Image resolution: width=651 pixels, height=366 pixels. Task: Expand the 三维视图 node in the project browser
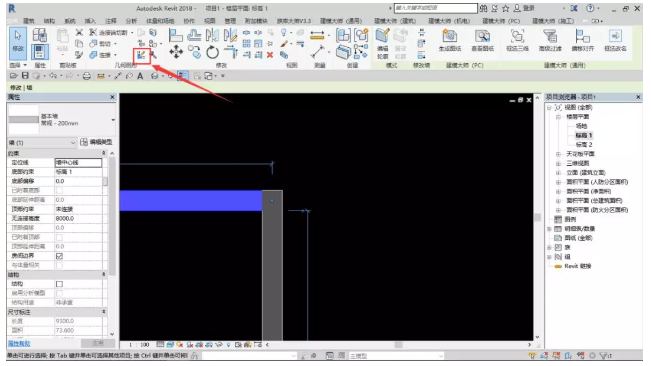[x=558, y=163]
